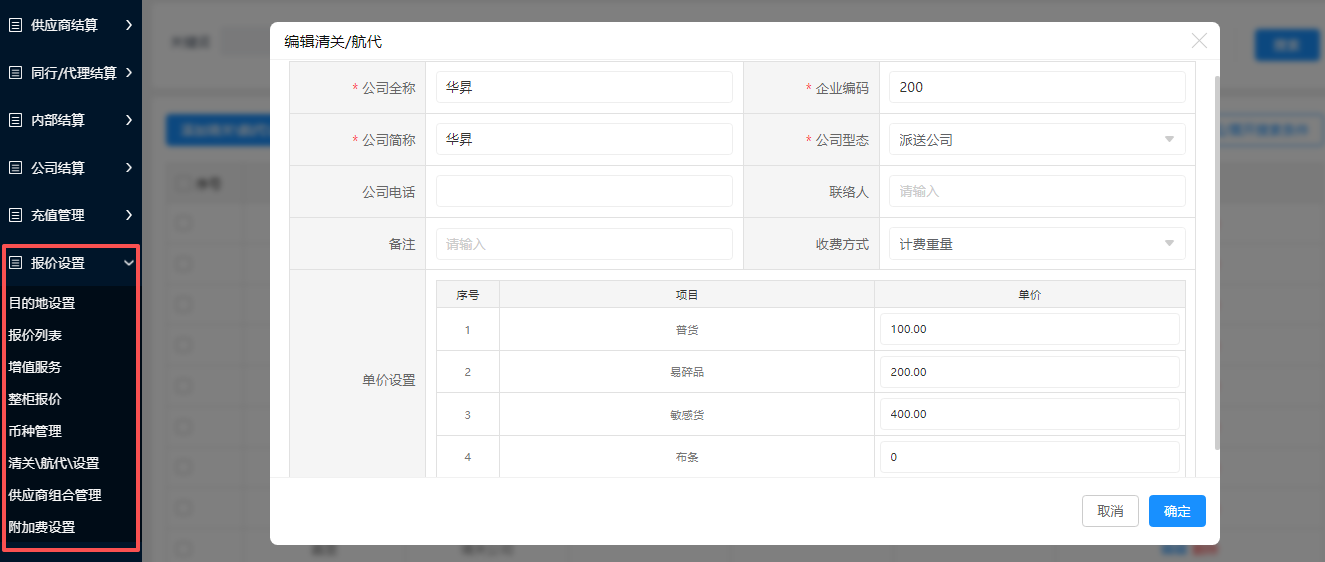Click the 报价设置 sidebar icon
Viewport: 1325px width, 562px height.
15,263
